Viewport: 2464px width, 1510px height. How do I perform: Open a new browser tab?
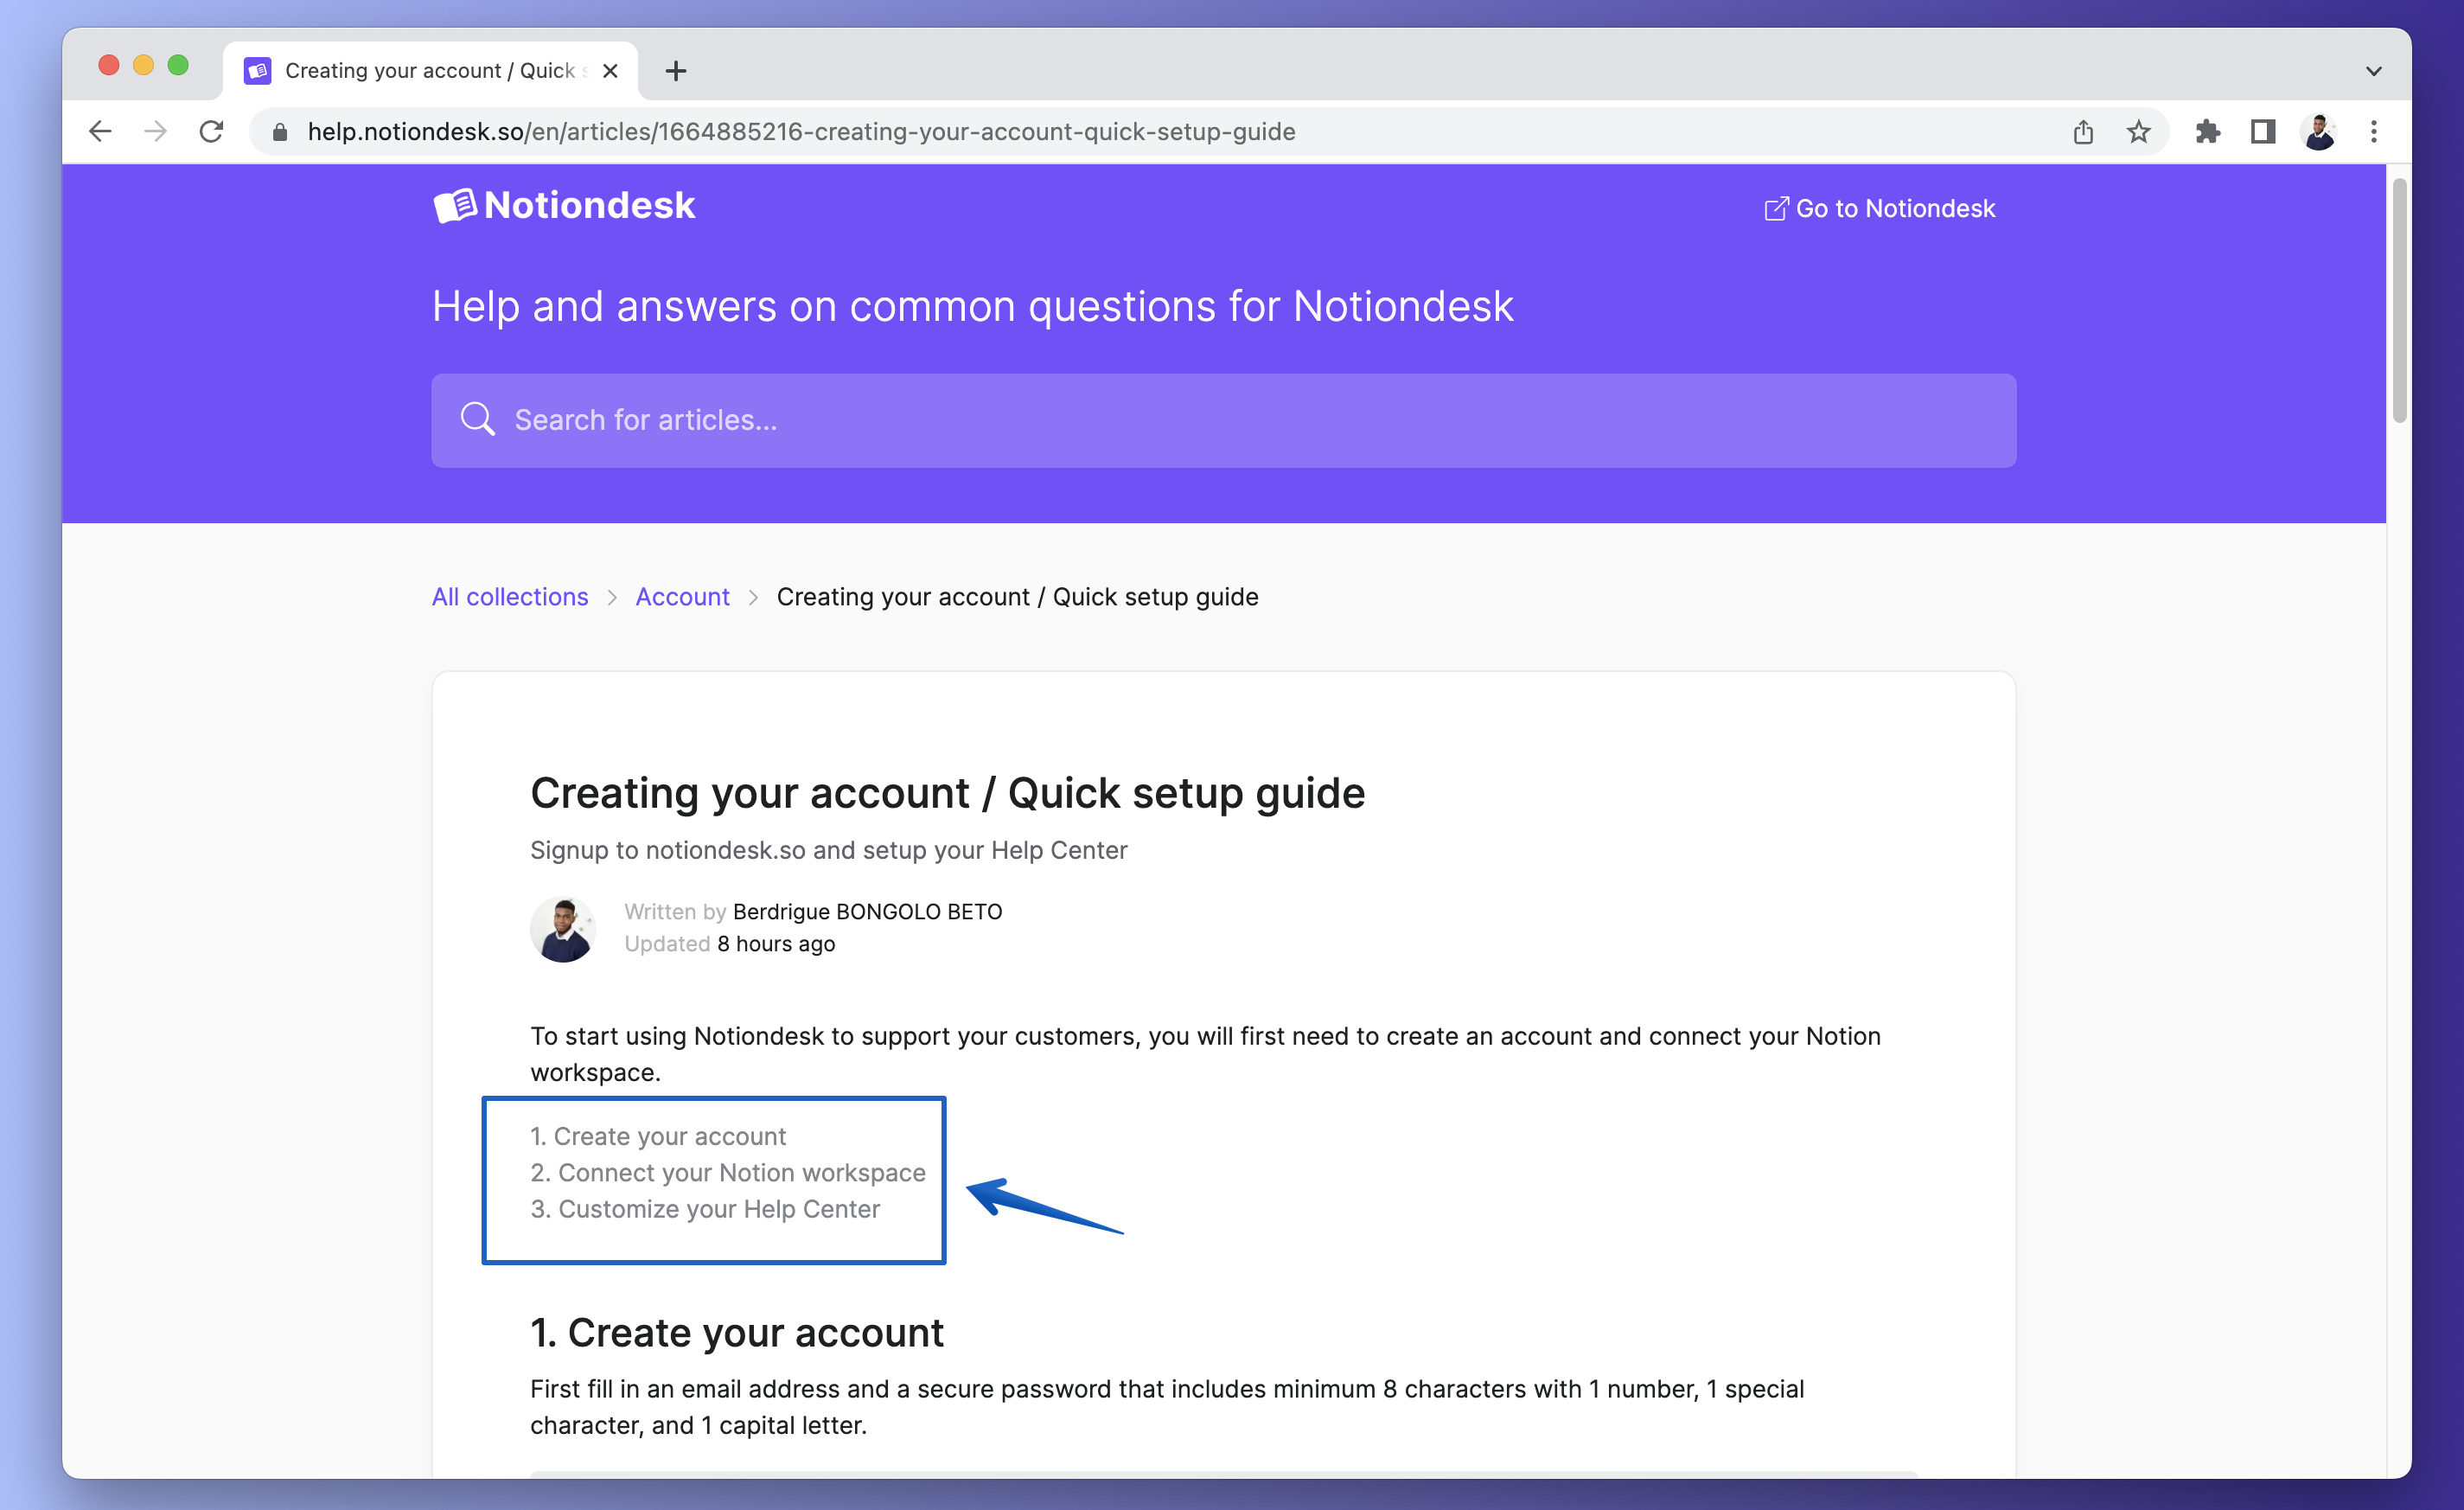[x=676, y=71]
